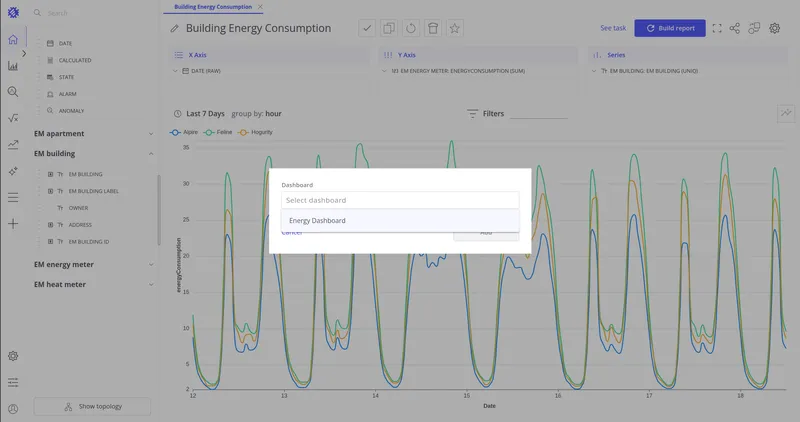Click the refresh reset toolbar button

click(x=411, y=28)
